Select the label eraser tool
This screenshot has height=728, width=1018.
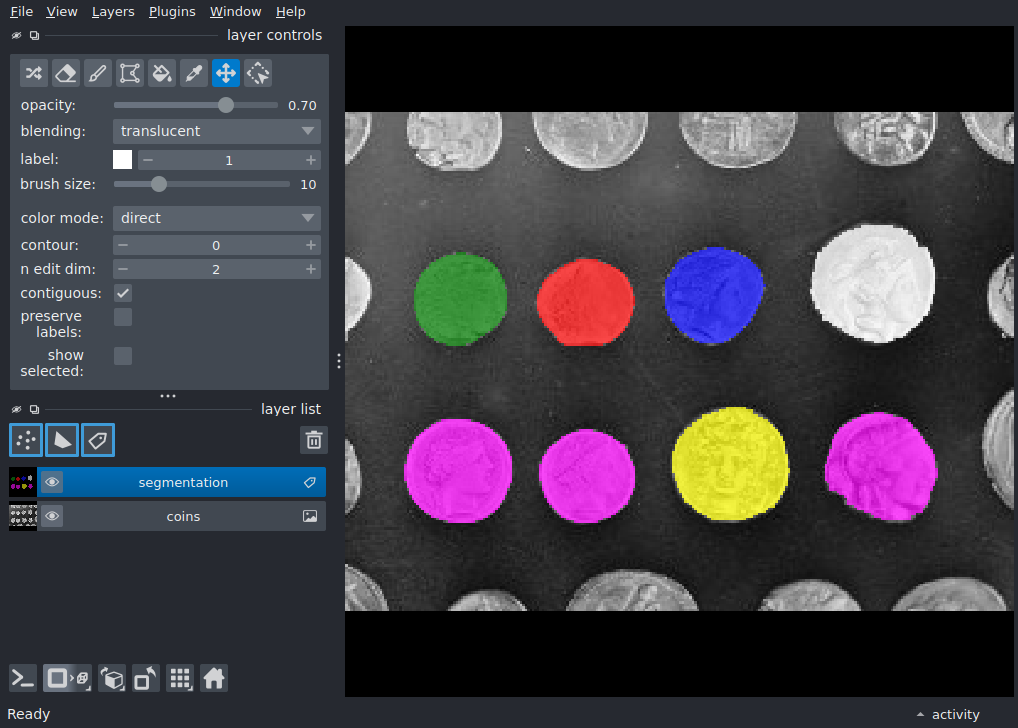pyautogui.click(x=66, y=73)
